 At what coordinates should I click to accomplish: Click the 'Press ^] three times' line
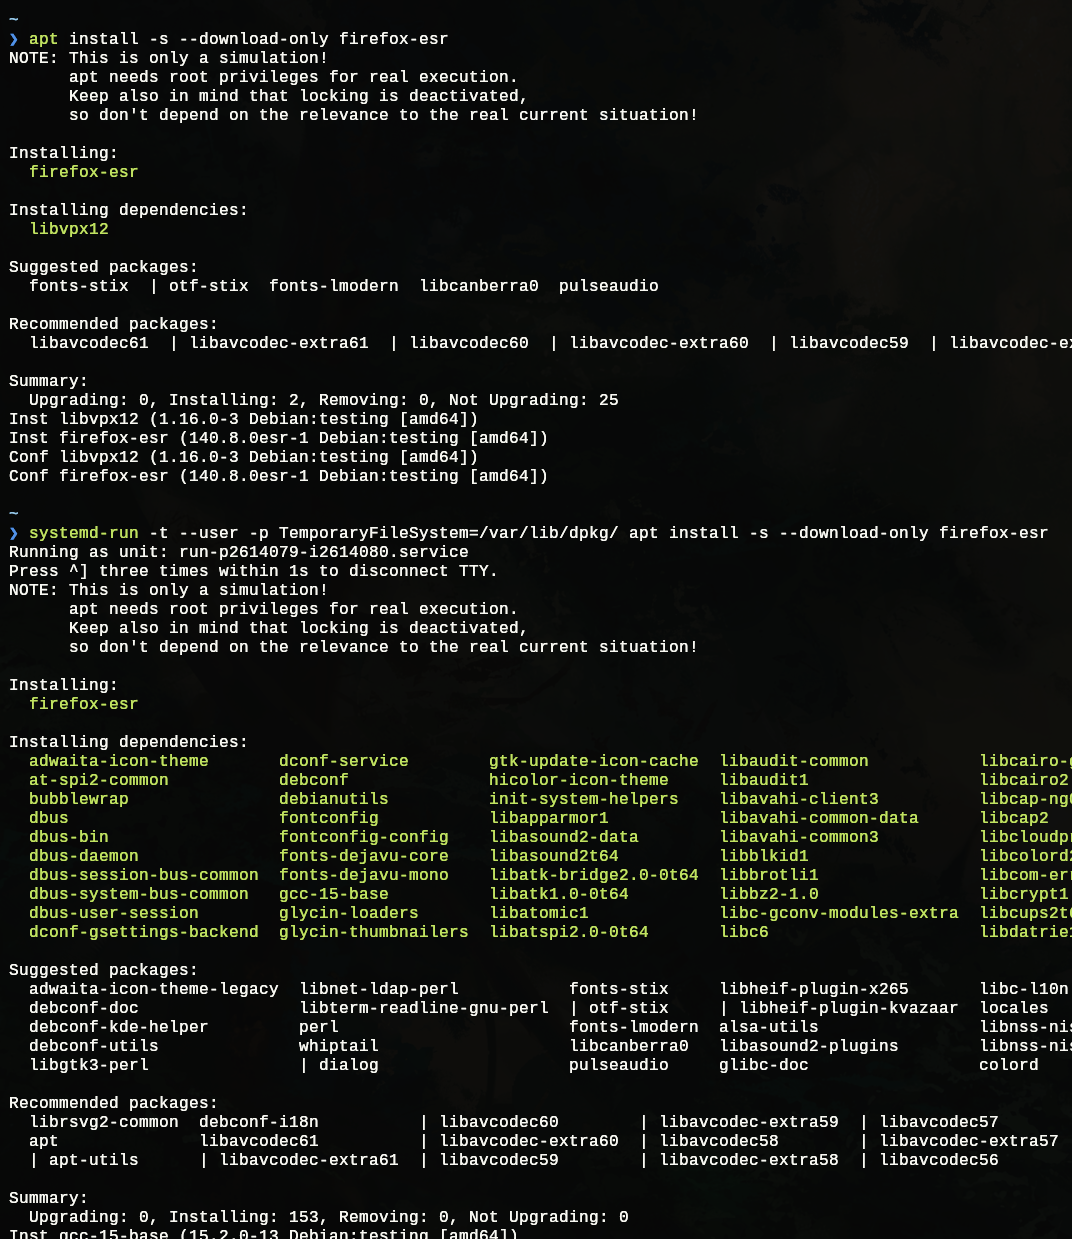tap(253, 571)
